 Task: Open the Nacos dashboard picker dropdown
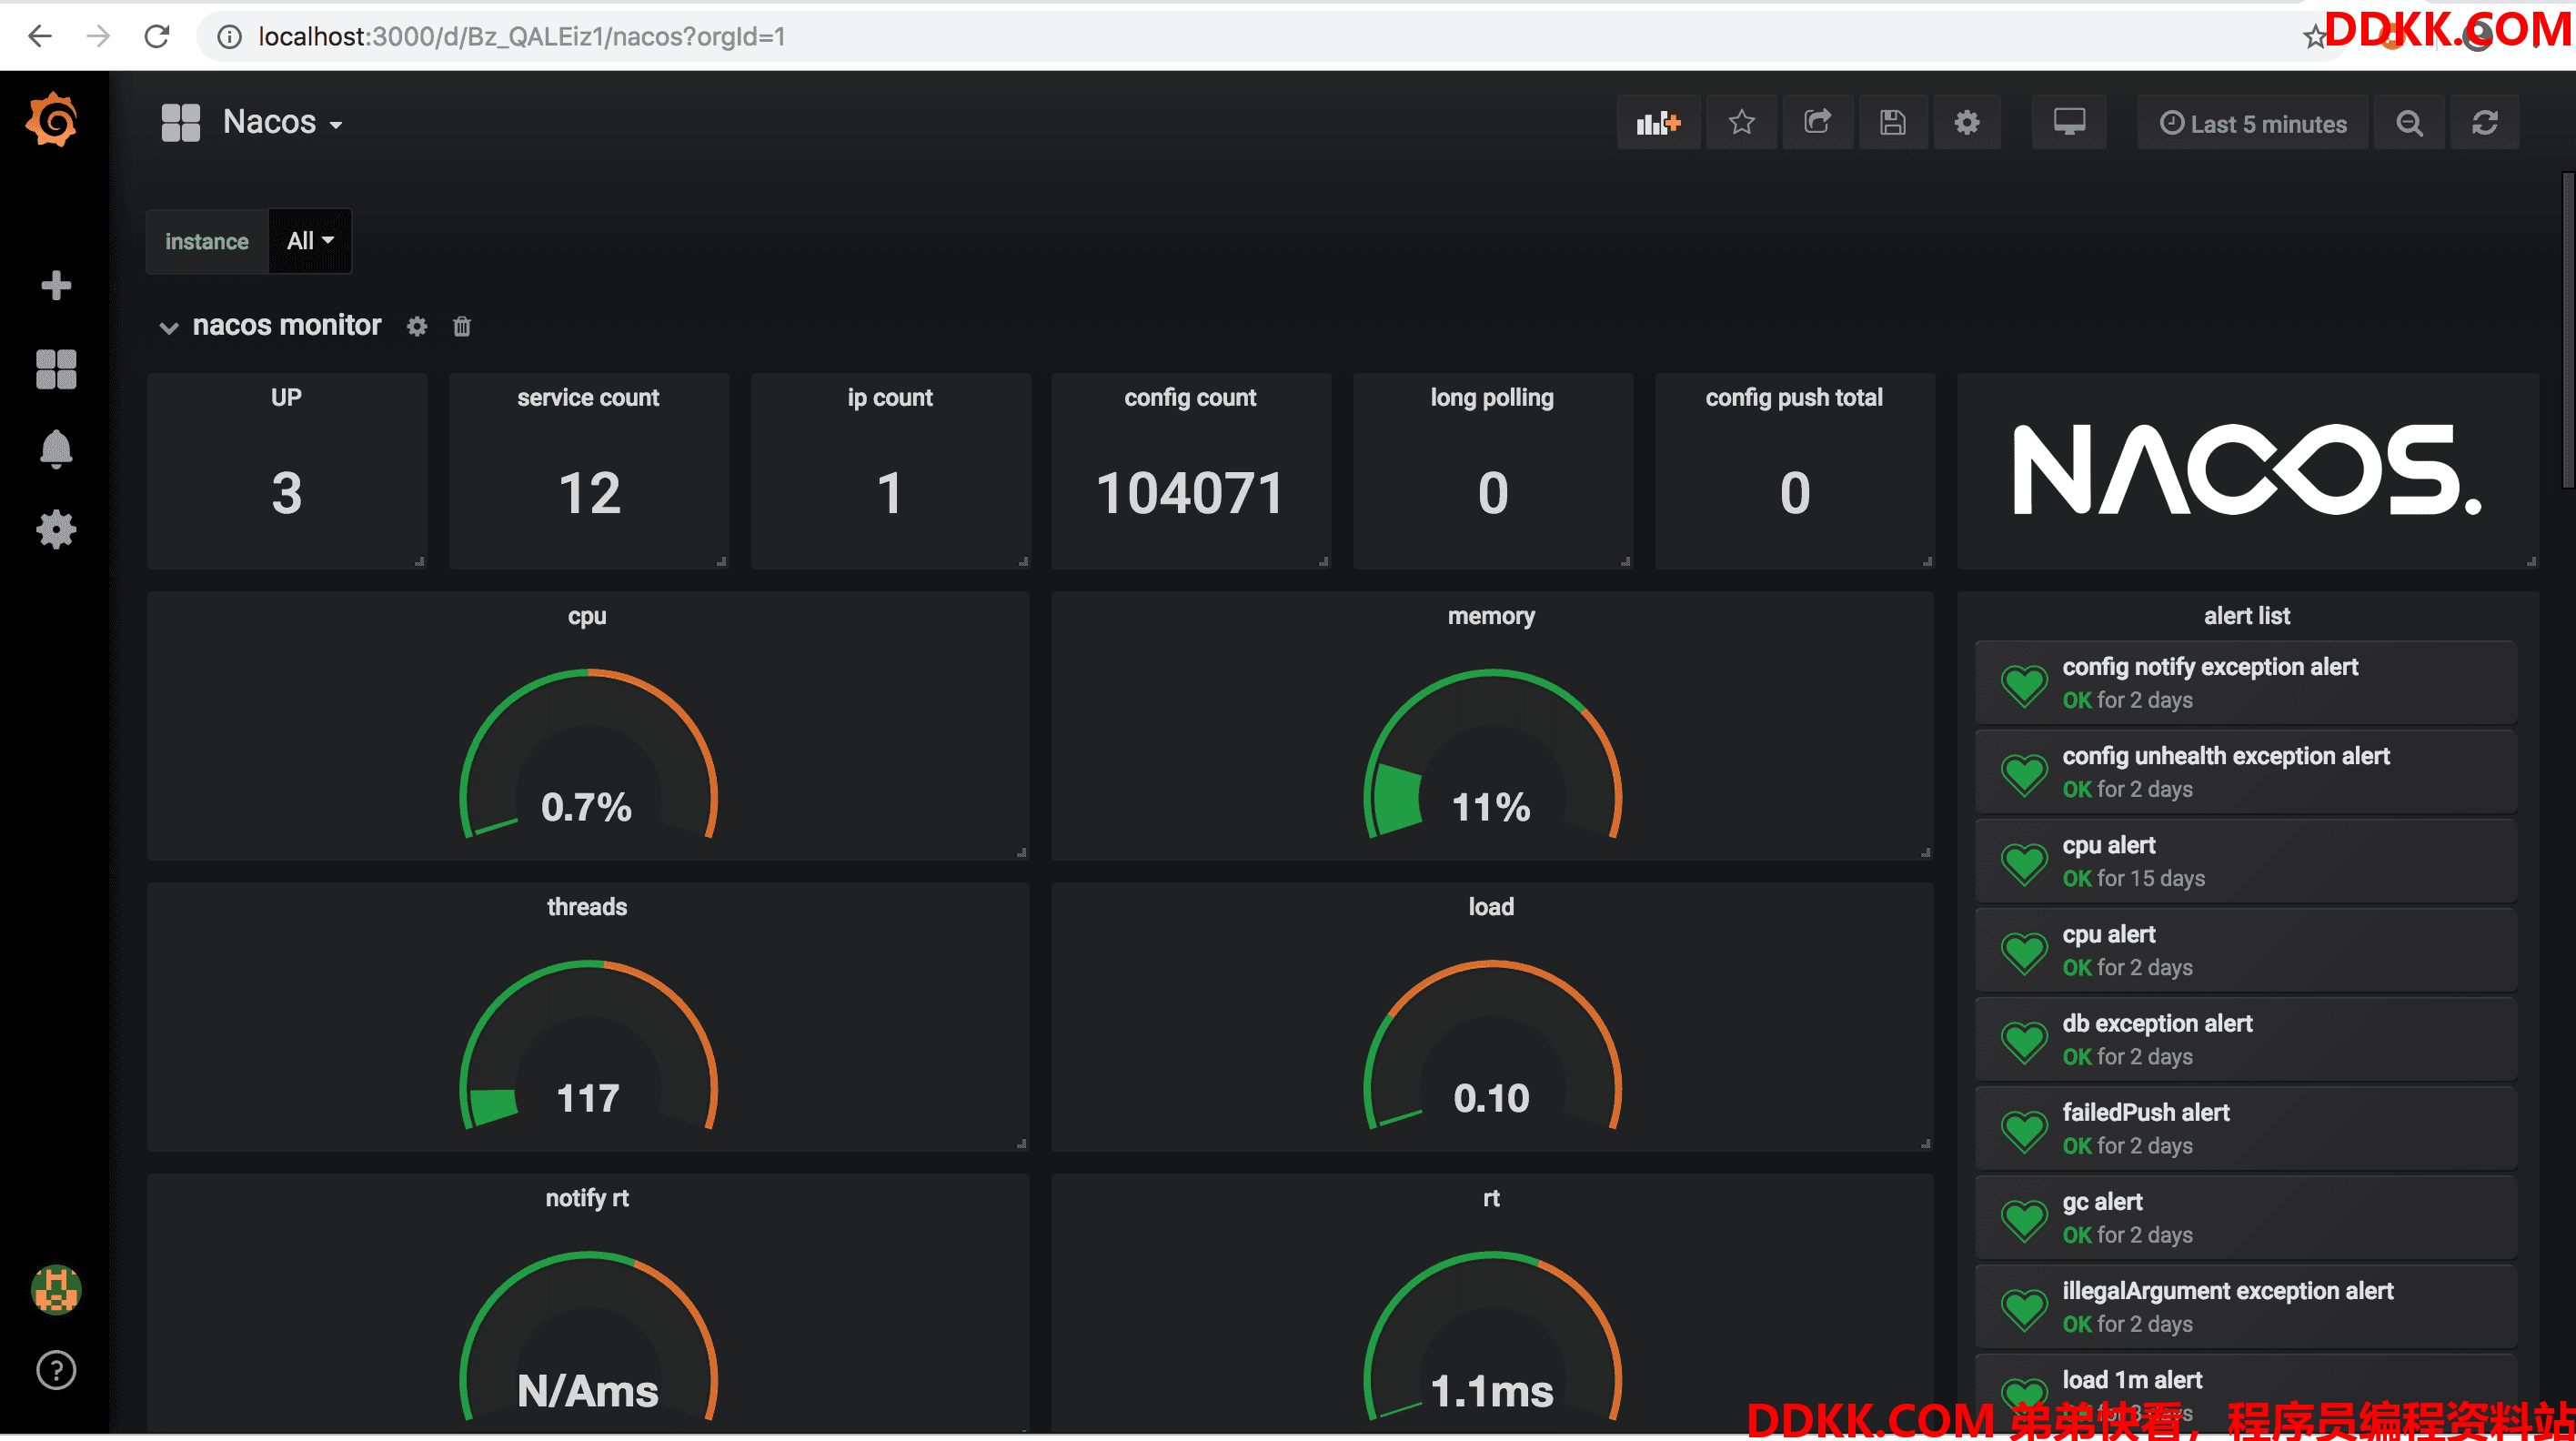coord(253,122)
